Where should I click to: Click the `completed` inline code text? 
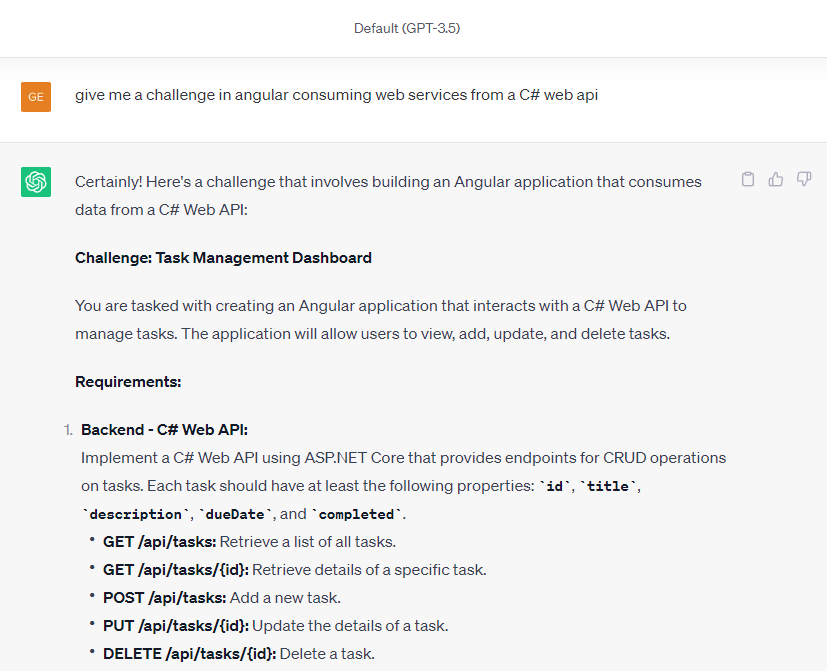357,514
